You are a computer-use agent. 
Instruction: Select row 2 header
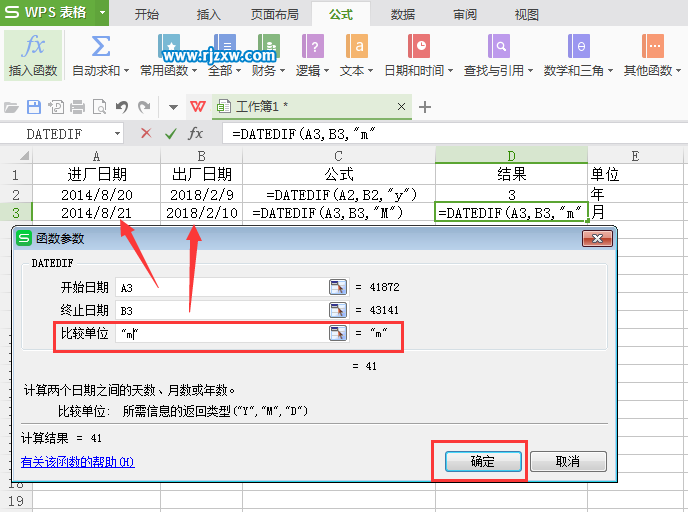[16, 194]
